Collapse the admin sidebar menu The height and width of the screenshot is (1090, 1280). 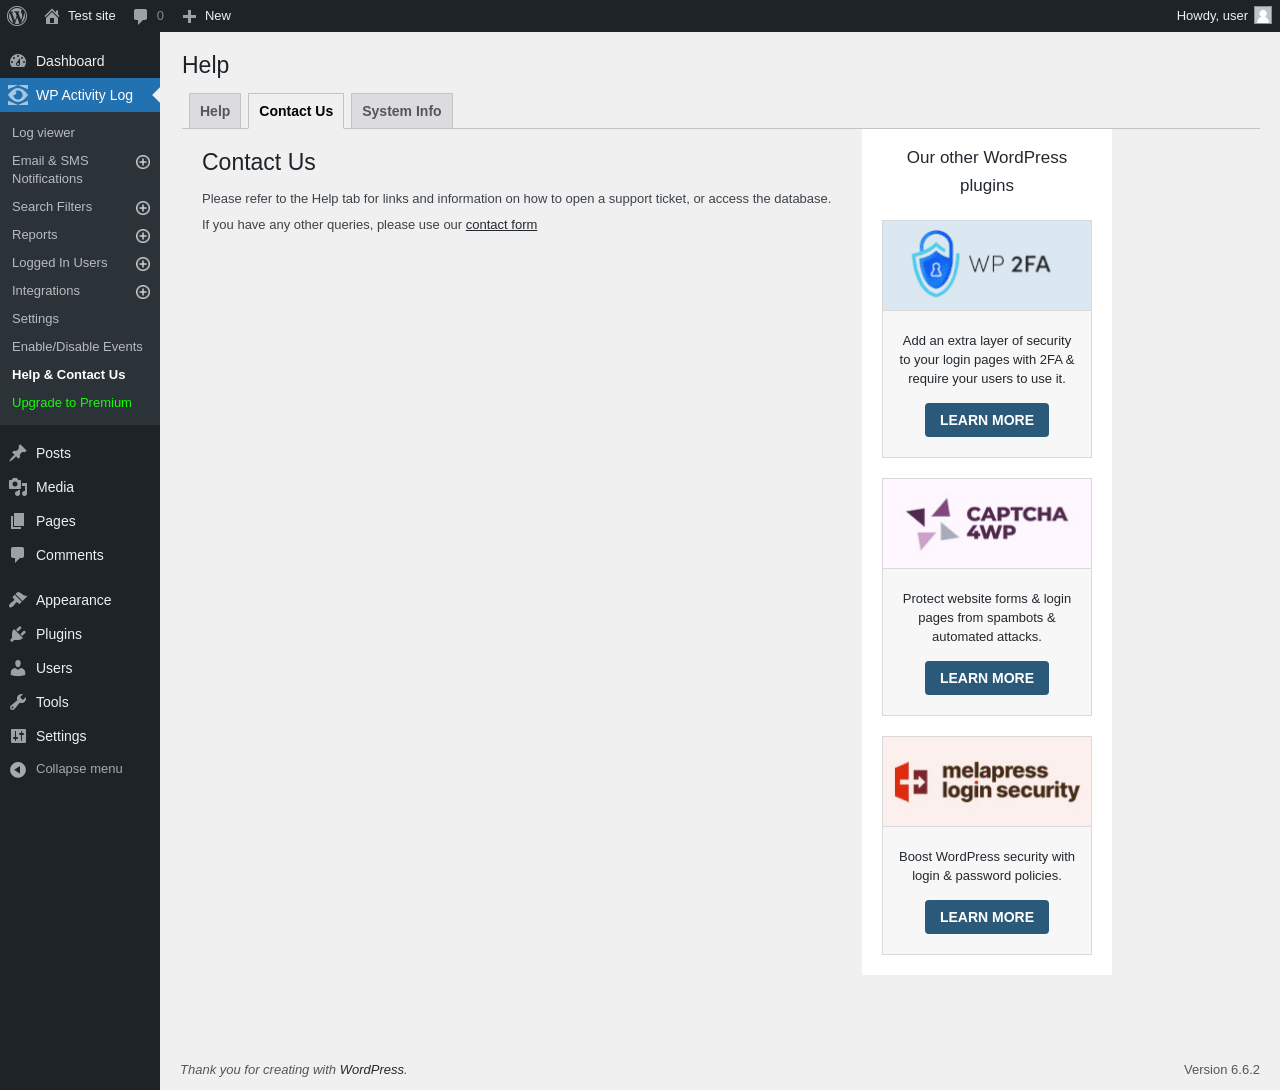[66, 769]
